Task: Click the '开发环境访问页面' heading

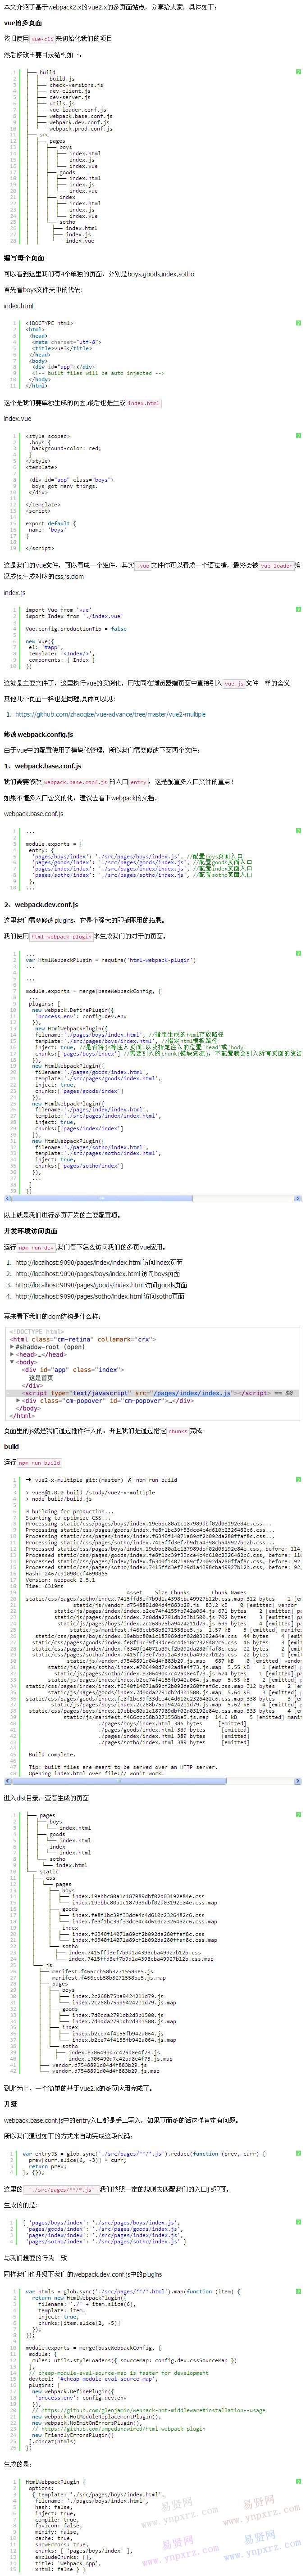Action: 31,1230
